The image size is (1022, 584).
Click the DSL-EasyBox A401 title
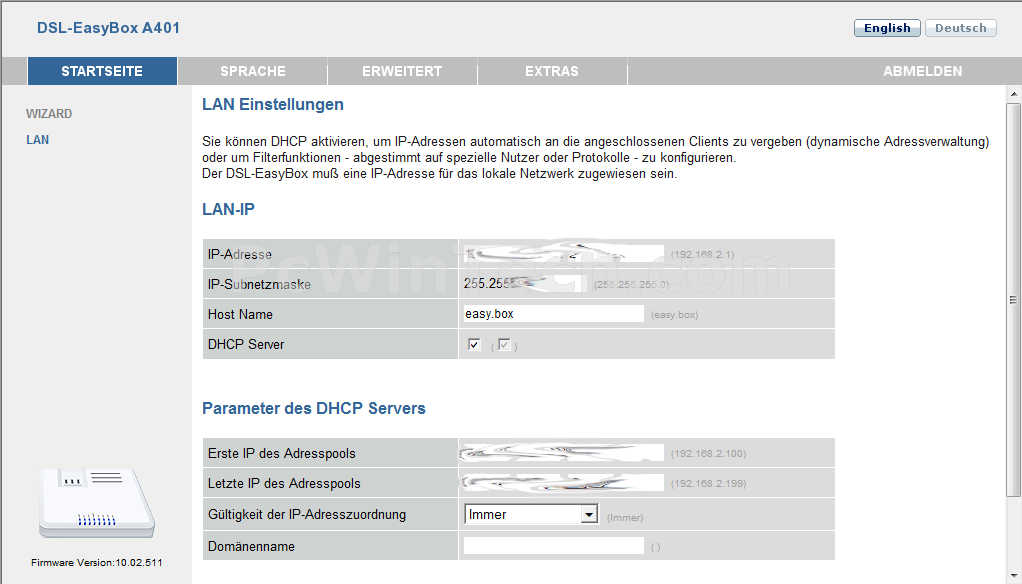pos(108,28)
